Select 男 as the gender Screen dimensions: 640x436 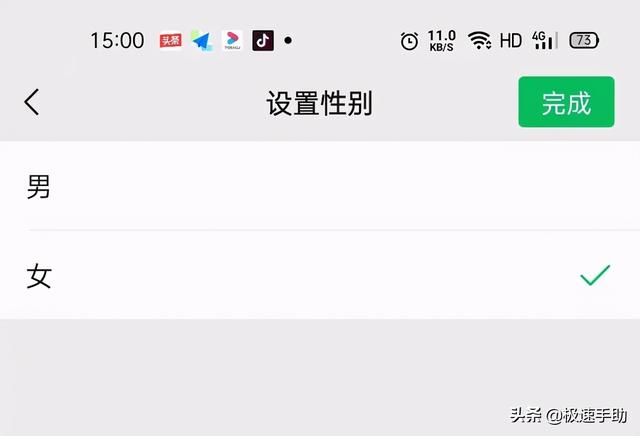(x=320, y=186)
